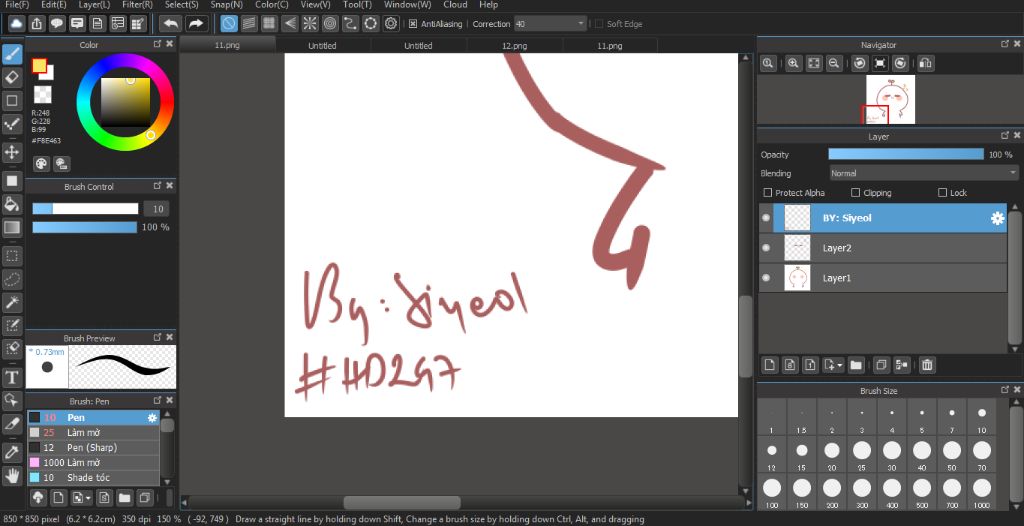Switch to the first Untitled tab
The height and width of the screenshot is (526, 1024).
click(x=323, y=46)
